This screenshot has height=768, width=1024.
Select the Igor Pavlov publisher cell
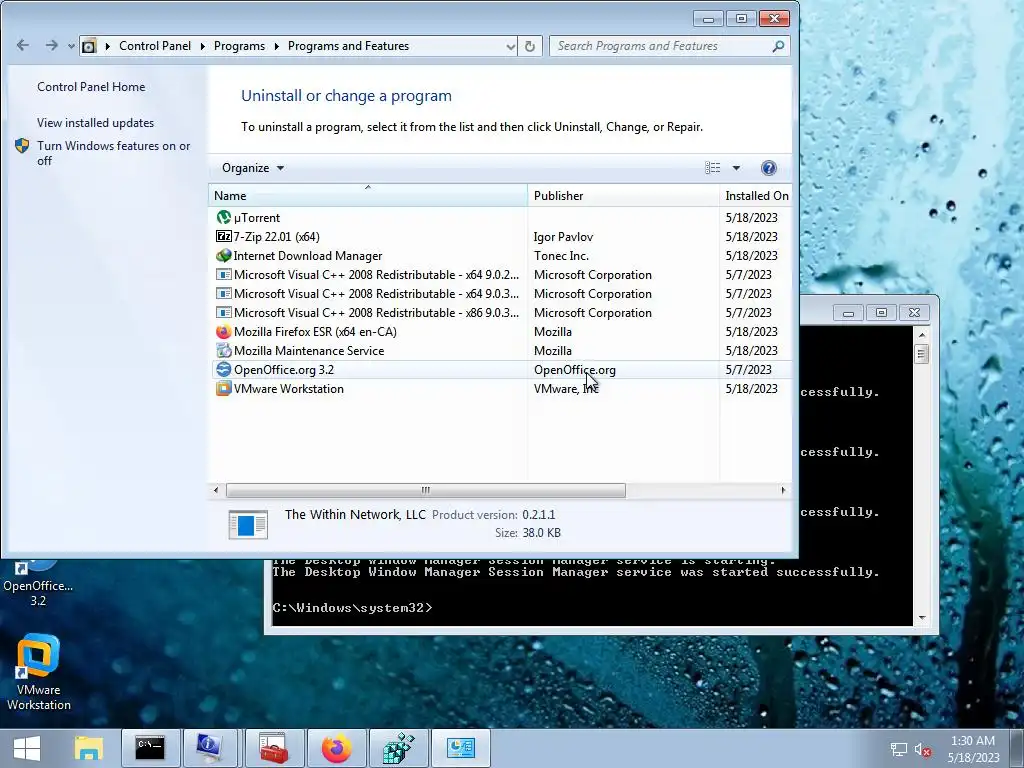[x=563, y=236]
